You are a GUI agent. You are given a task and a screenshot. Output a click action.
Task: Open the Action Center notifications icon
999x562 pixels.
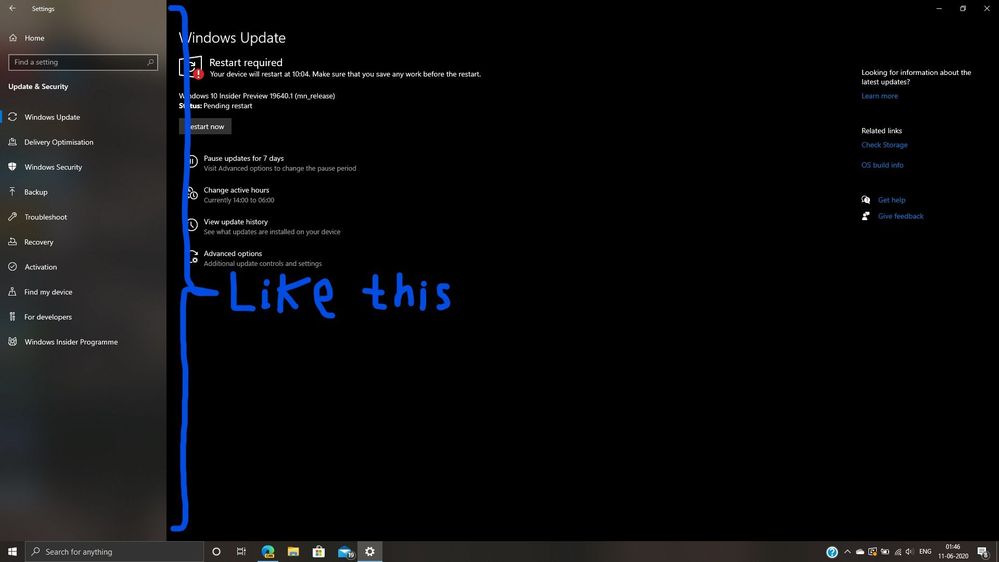984,552
